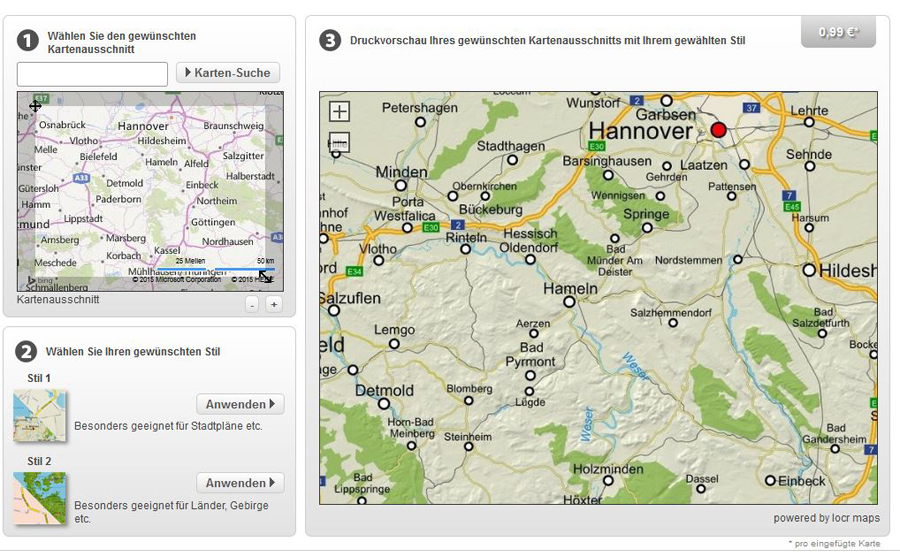Click the 0,99 € price badge
Image resolution: width=900 pixels, height=557 pixels.
[x=838, y=32]
